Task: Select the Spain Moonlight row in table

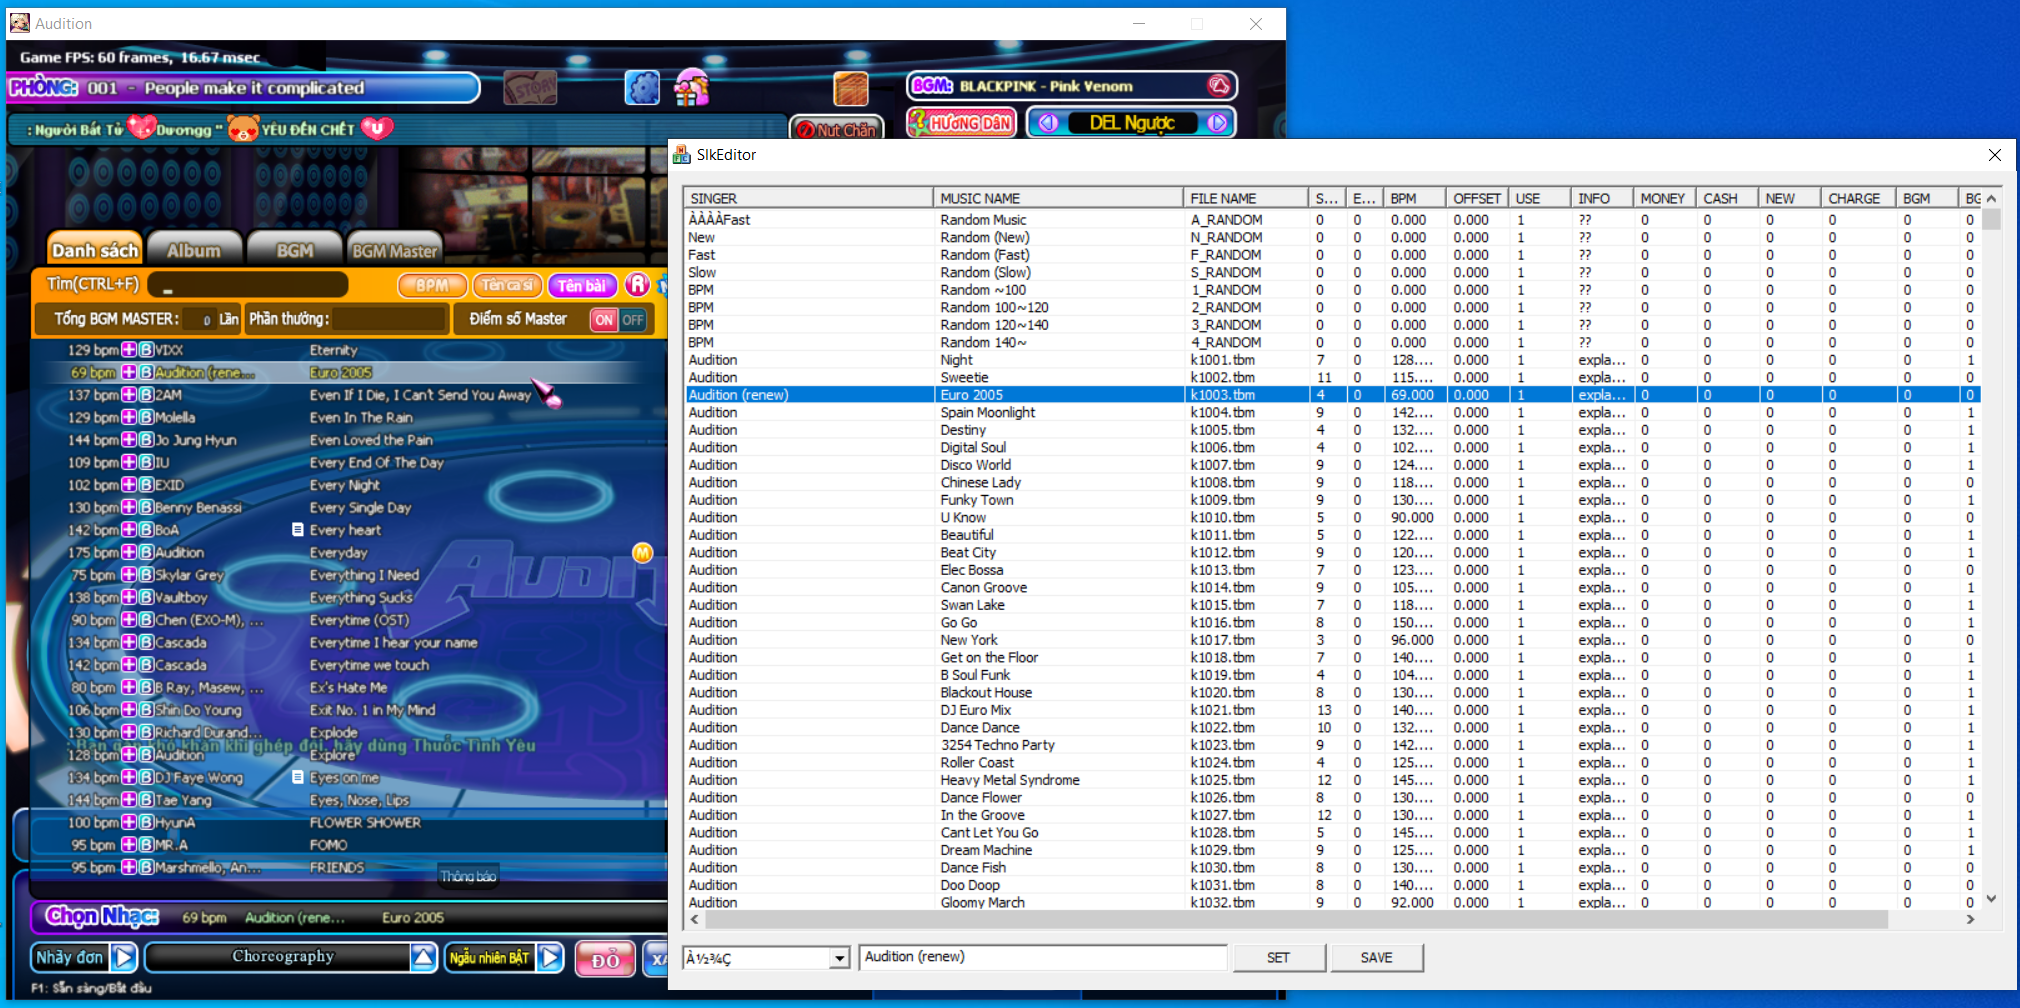Action: (x=1332, y=412)
